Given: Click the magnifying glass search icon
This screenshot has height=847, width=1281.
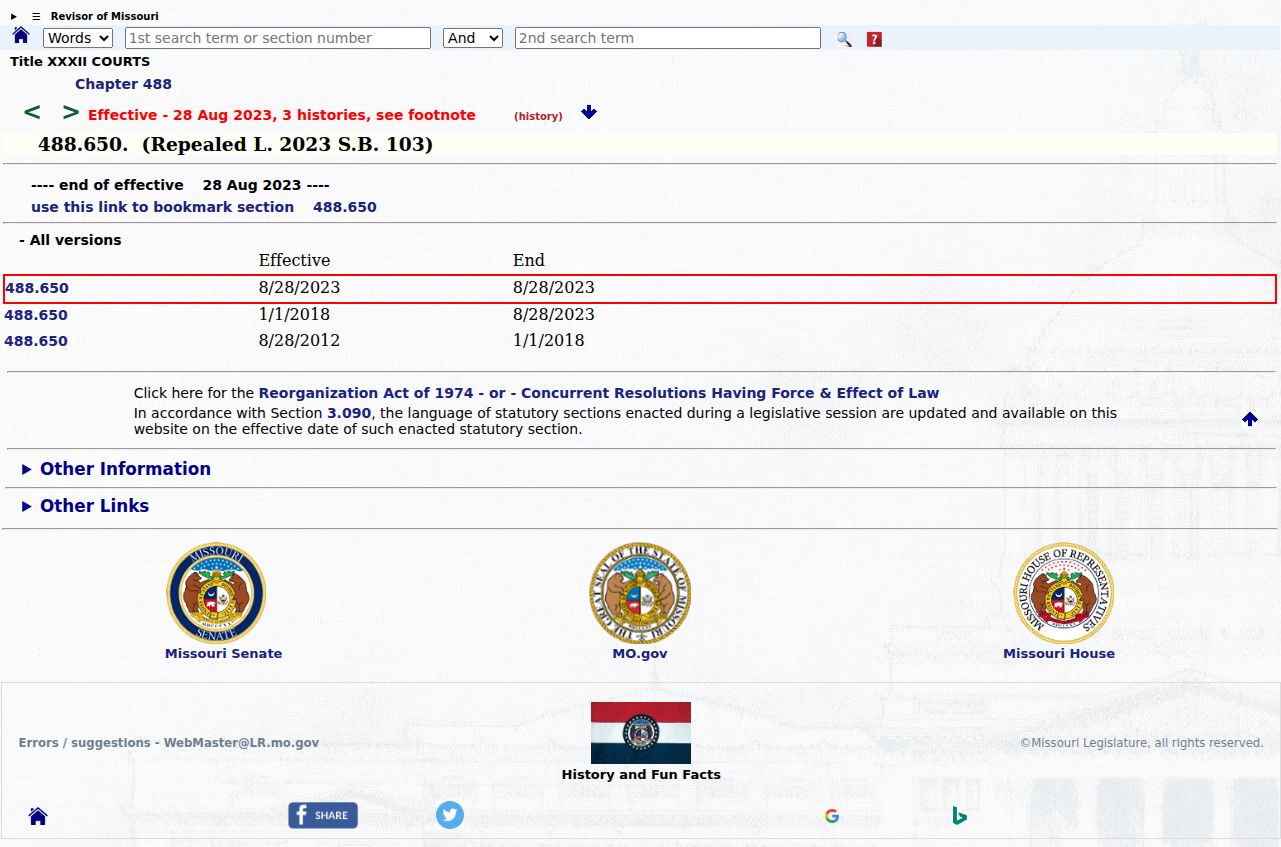Looking at the screenshot, I should [x=845, y=39].
